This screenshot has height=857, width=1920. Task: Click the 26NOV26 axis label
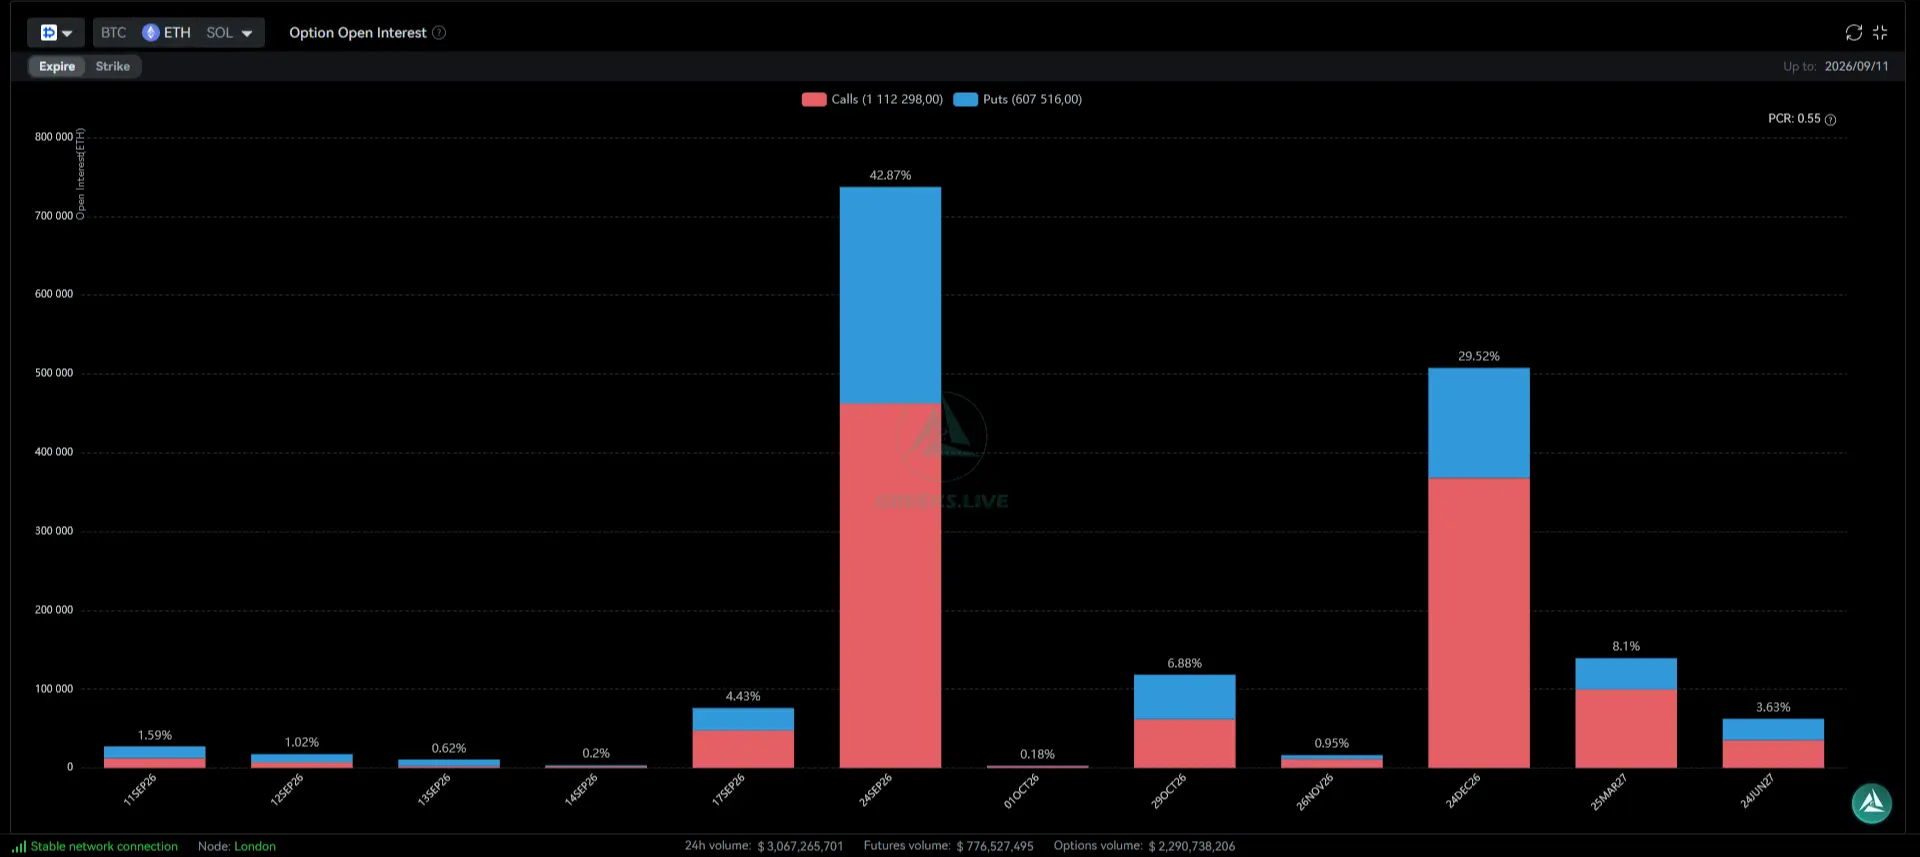1315,792
